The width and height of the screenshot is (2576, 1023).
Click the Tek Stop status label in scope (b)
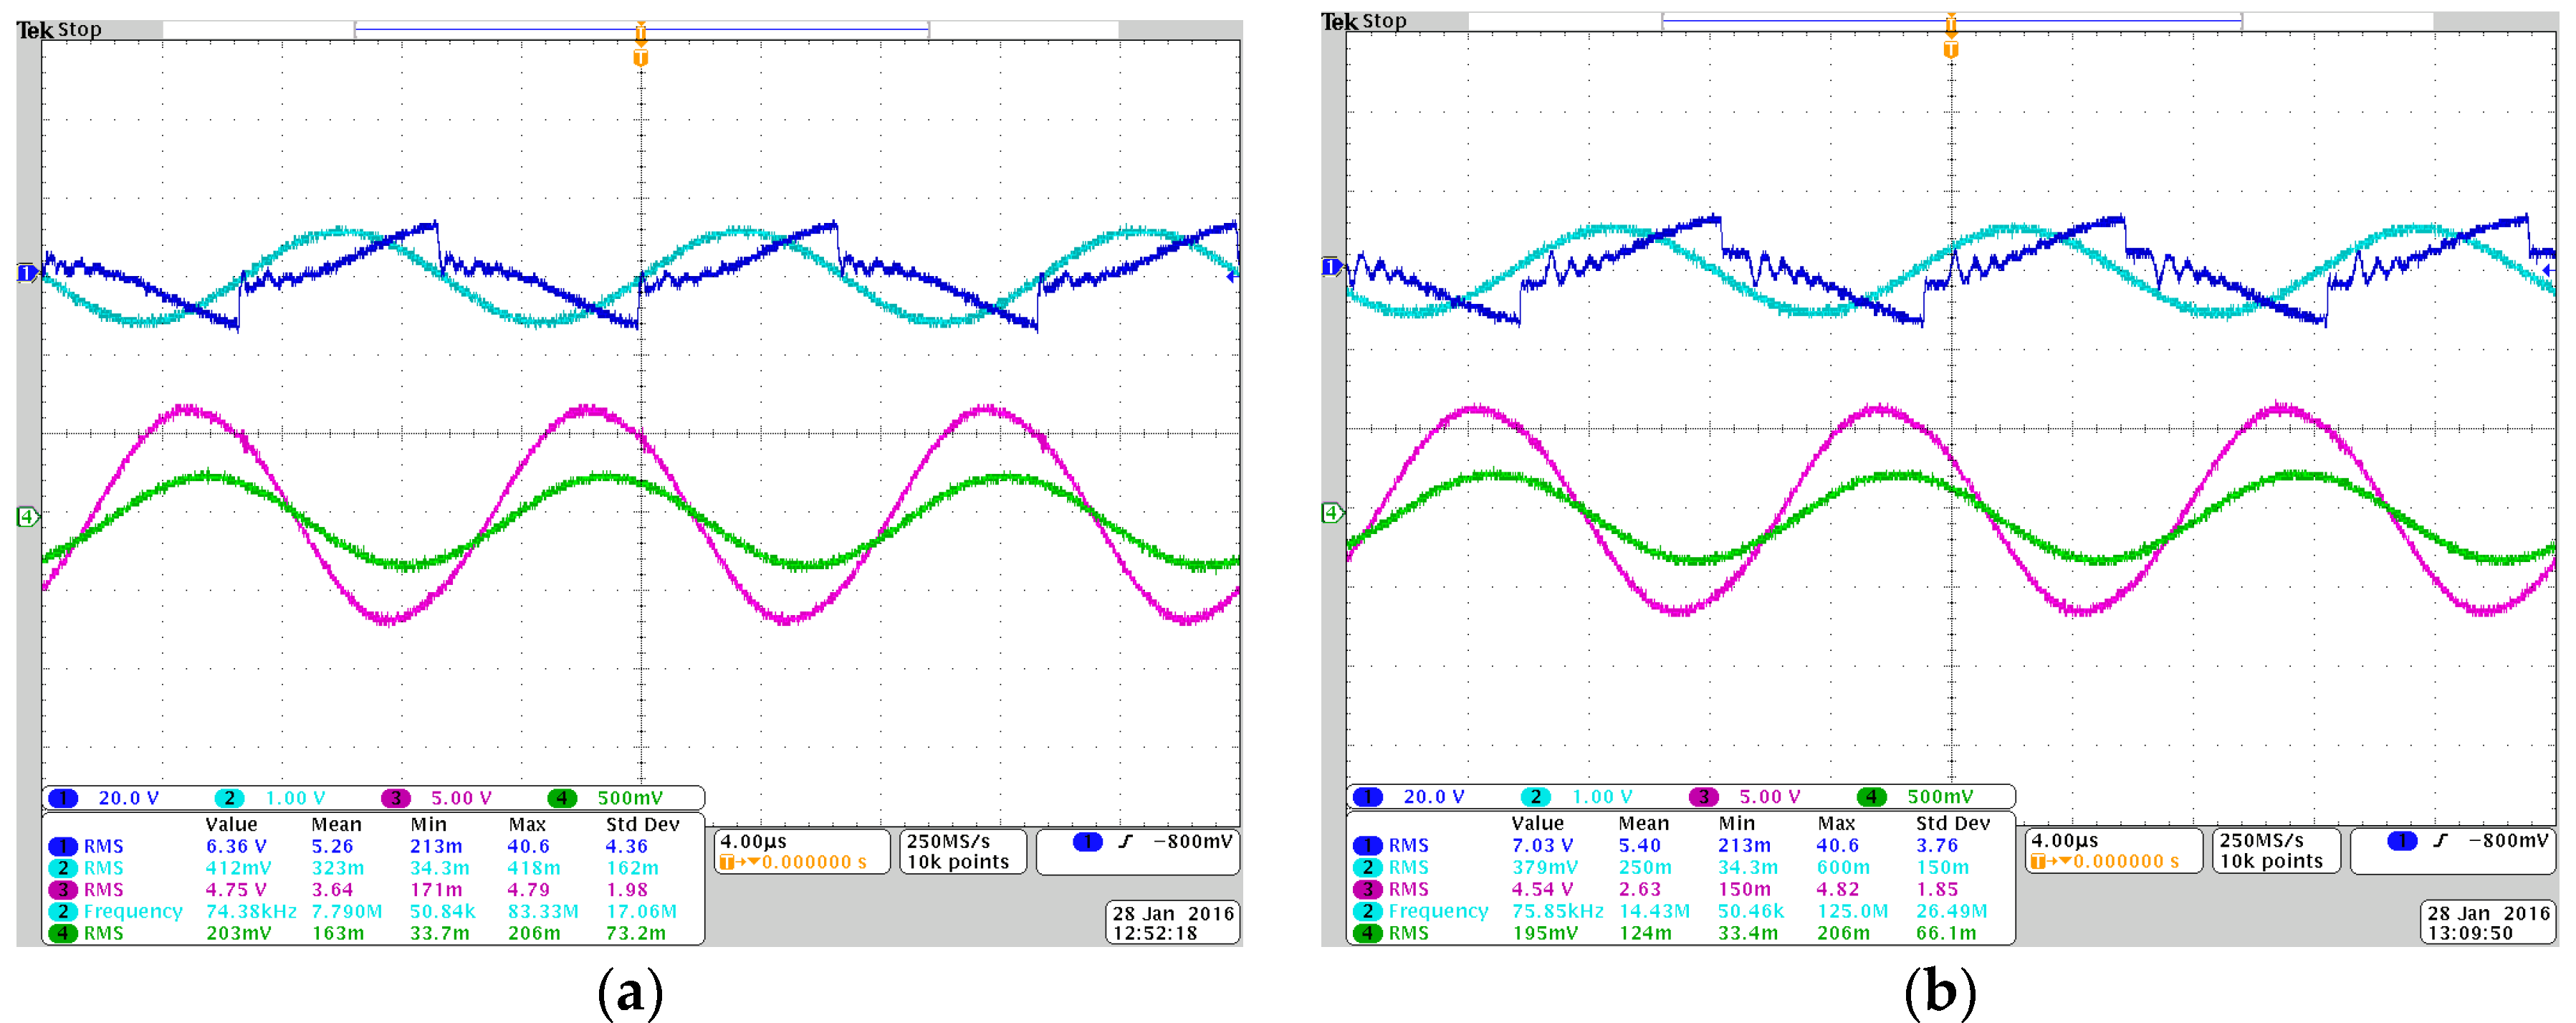(x=1364, y=21)
